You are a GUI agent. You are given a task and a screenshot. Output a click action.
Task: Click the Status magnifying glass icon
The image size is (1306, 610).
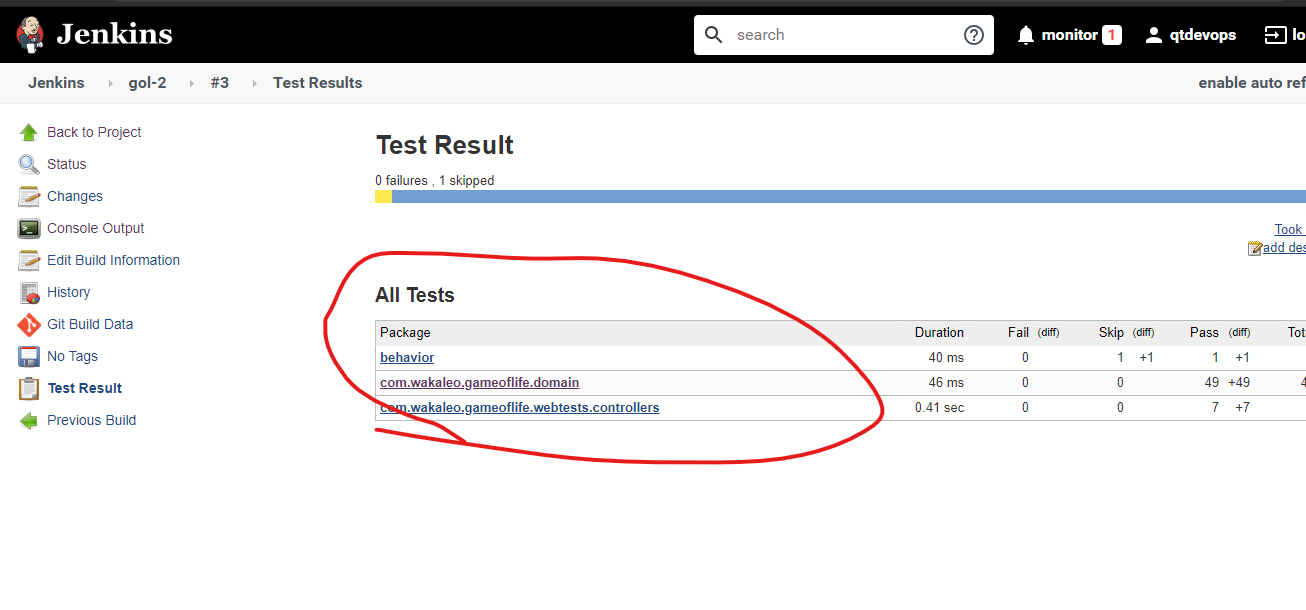point(29,164)
